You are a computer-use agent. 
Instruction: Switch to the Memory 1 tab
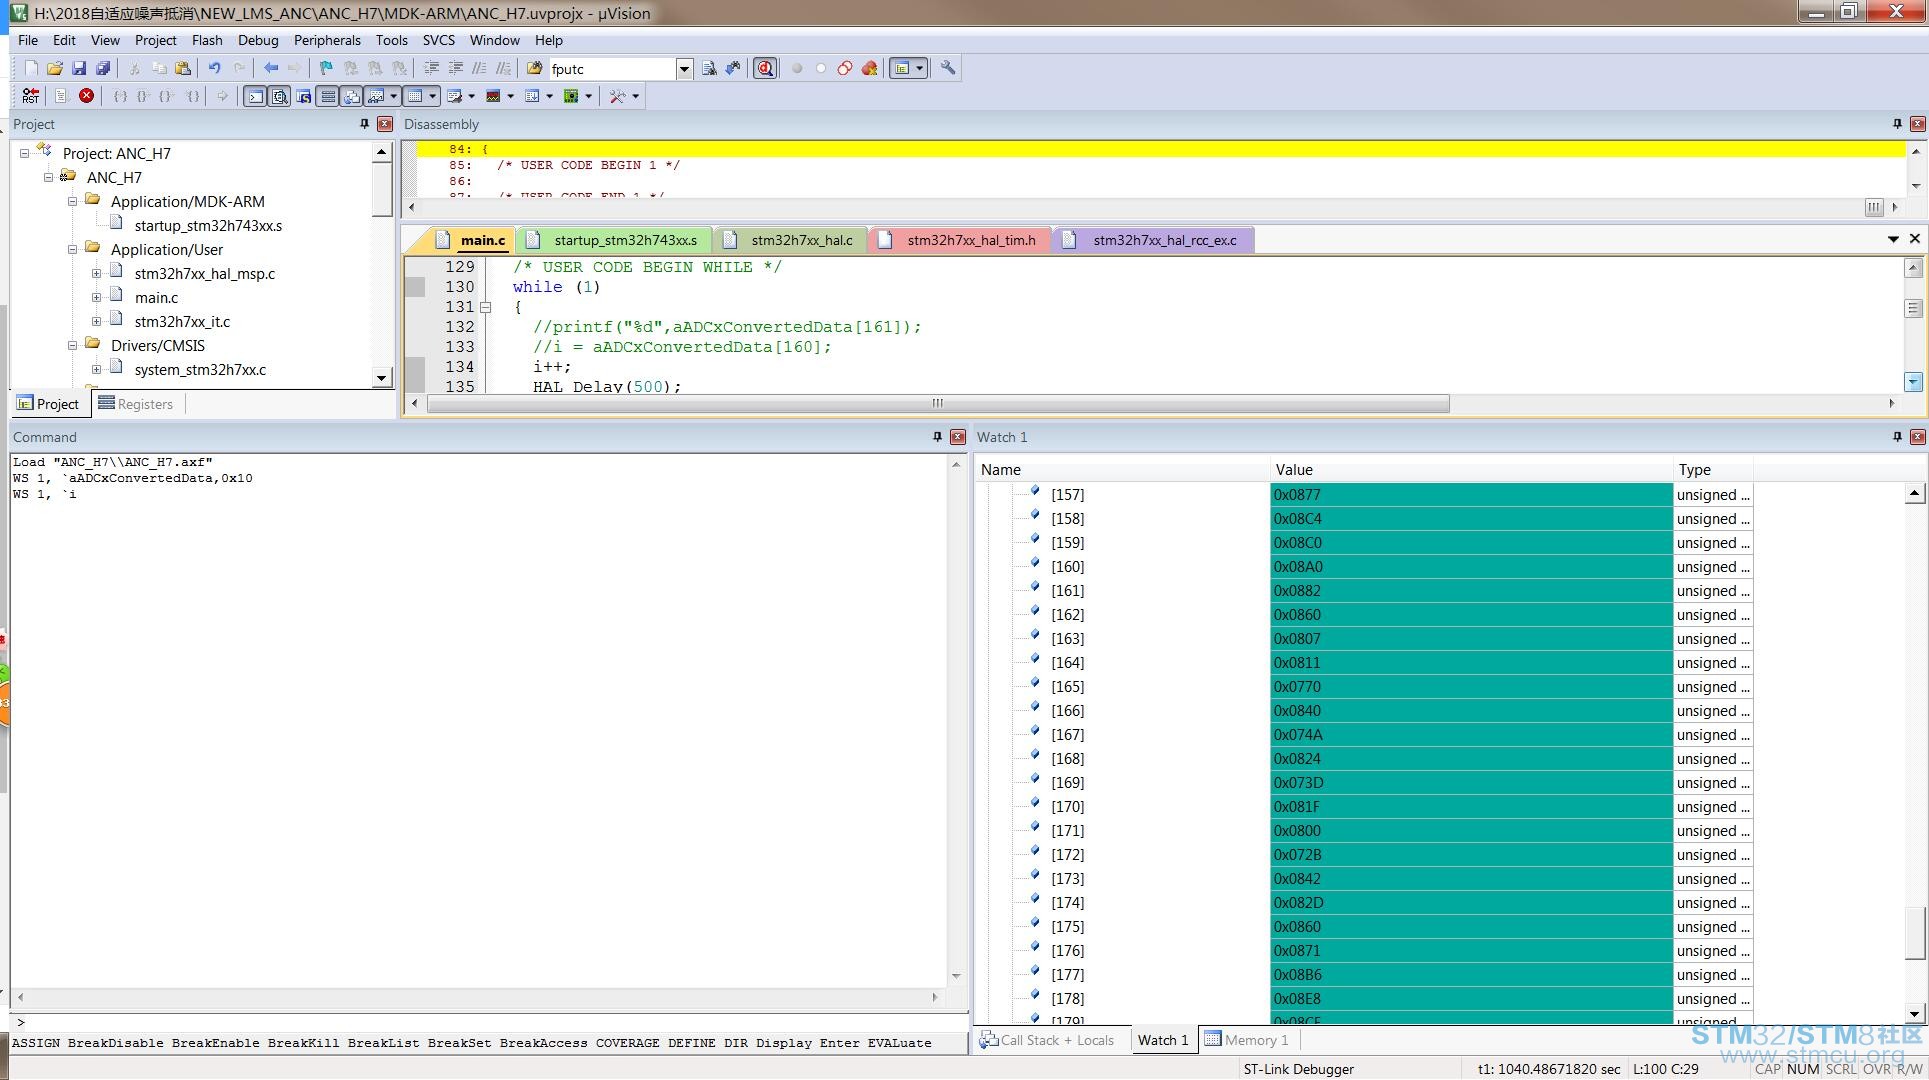(x=1246, y=1040)
